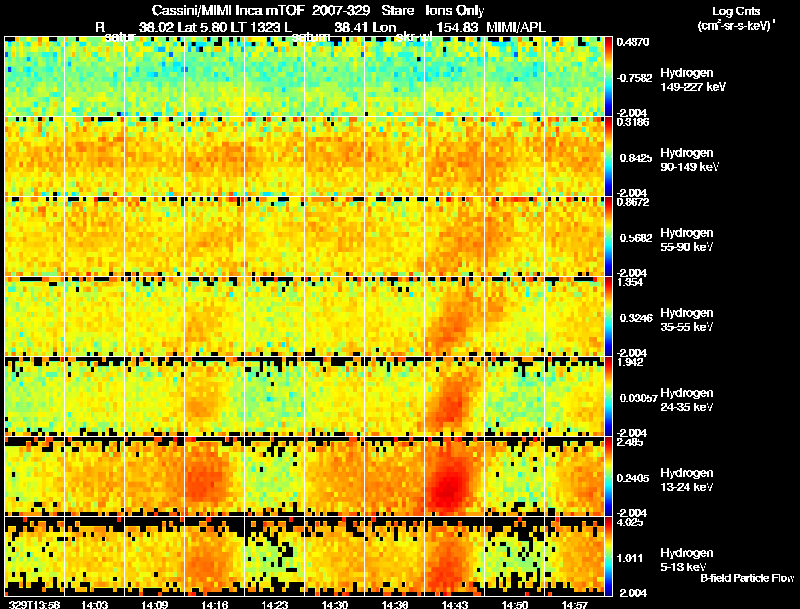The height and width of the screenshot is (609, 800).
Task: Open the 13-24 keV panel at 14:16
Action: (x=214, y=477)
